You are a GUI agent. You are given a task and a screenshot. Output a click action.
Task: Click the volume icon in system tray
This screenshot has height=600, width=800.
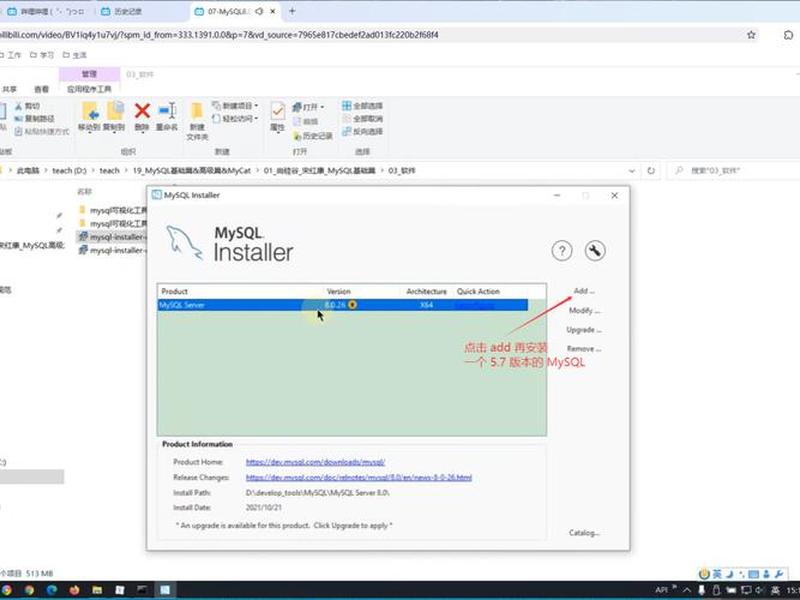pyautogui.click(x=760, y=590)
